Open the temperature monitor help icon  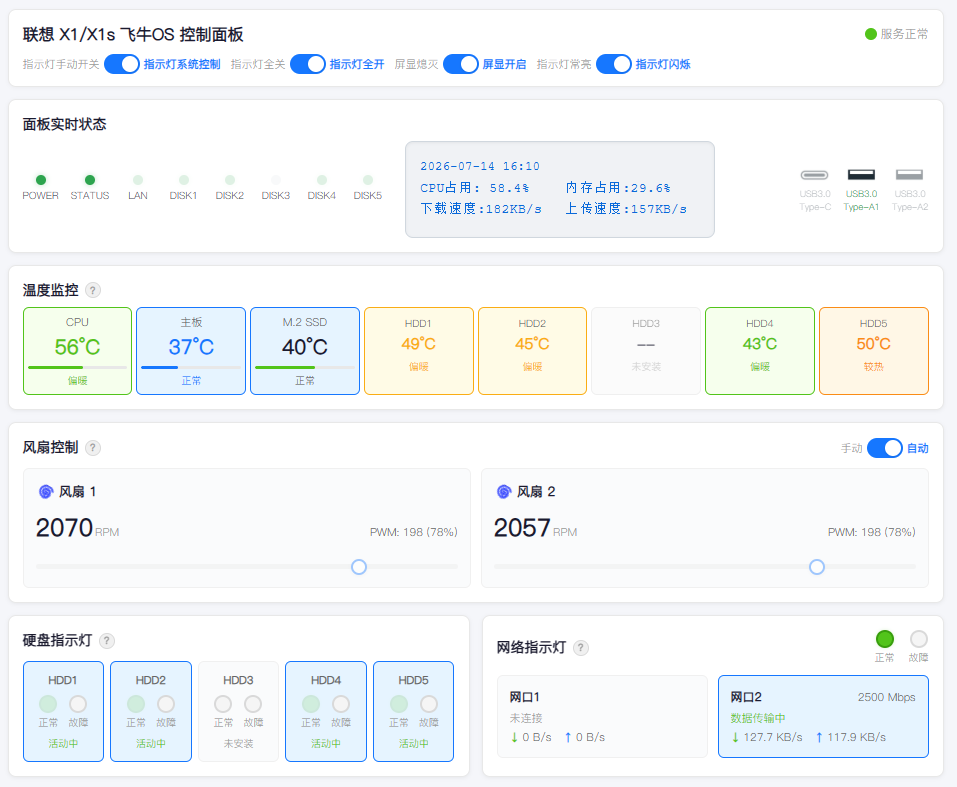click(93, 290)
